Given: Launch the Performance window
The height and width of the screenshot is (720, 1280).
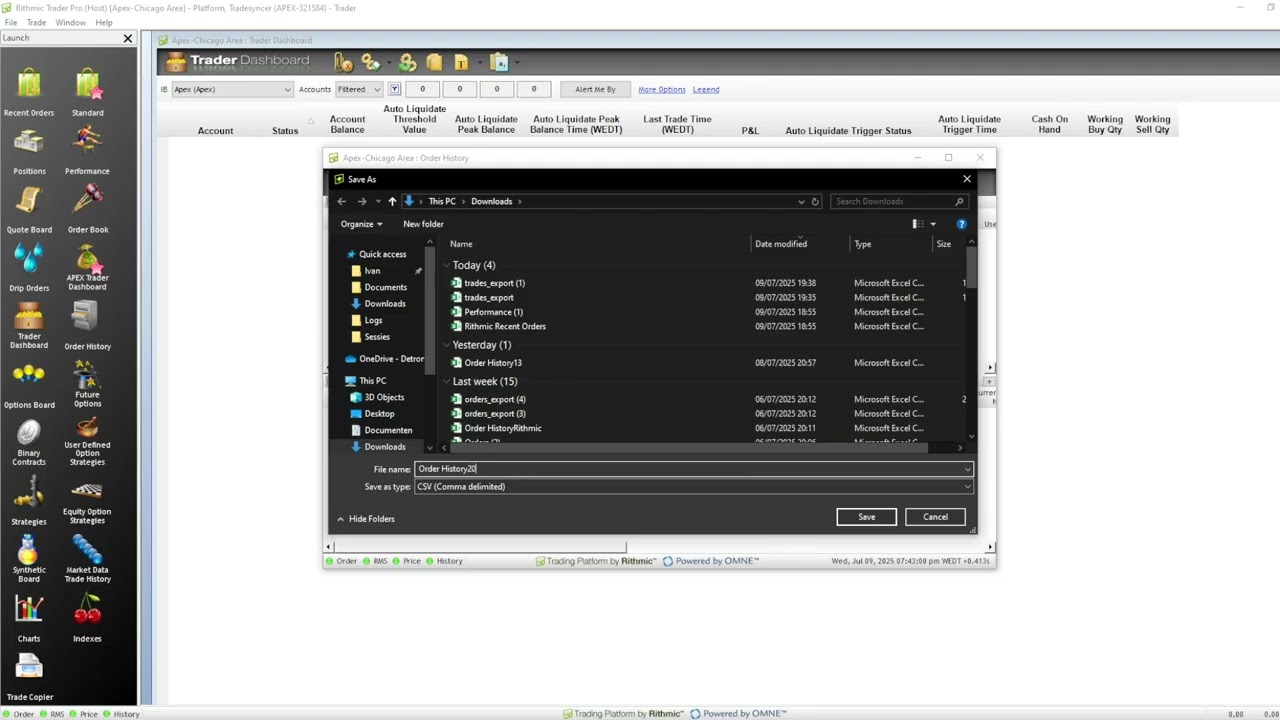Looking at the screenshot, I should [x=87, y=150].
